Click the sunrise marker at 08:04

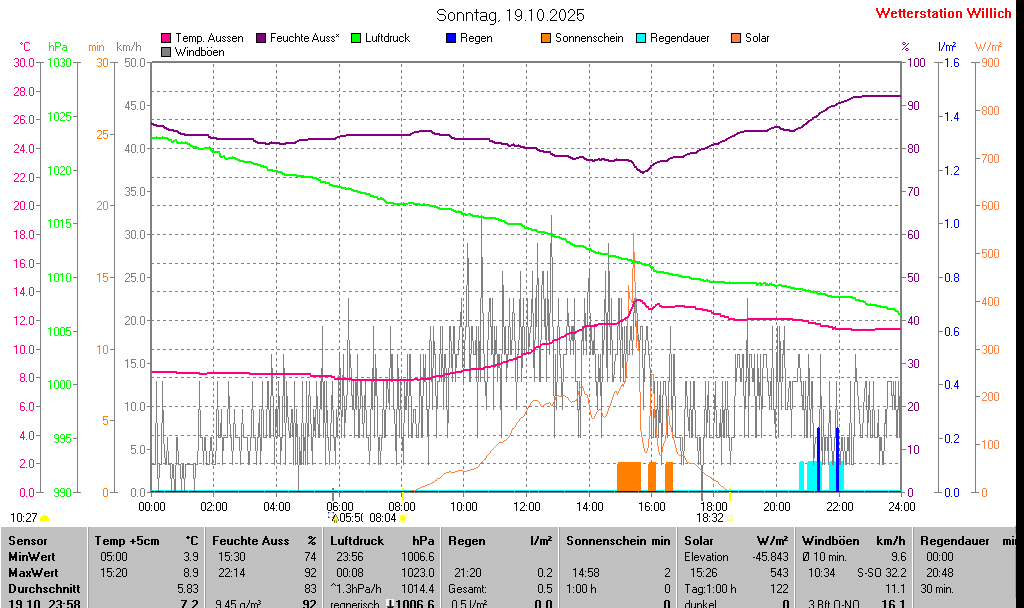(x=403, y=518)
